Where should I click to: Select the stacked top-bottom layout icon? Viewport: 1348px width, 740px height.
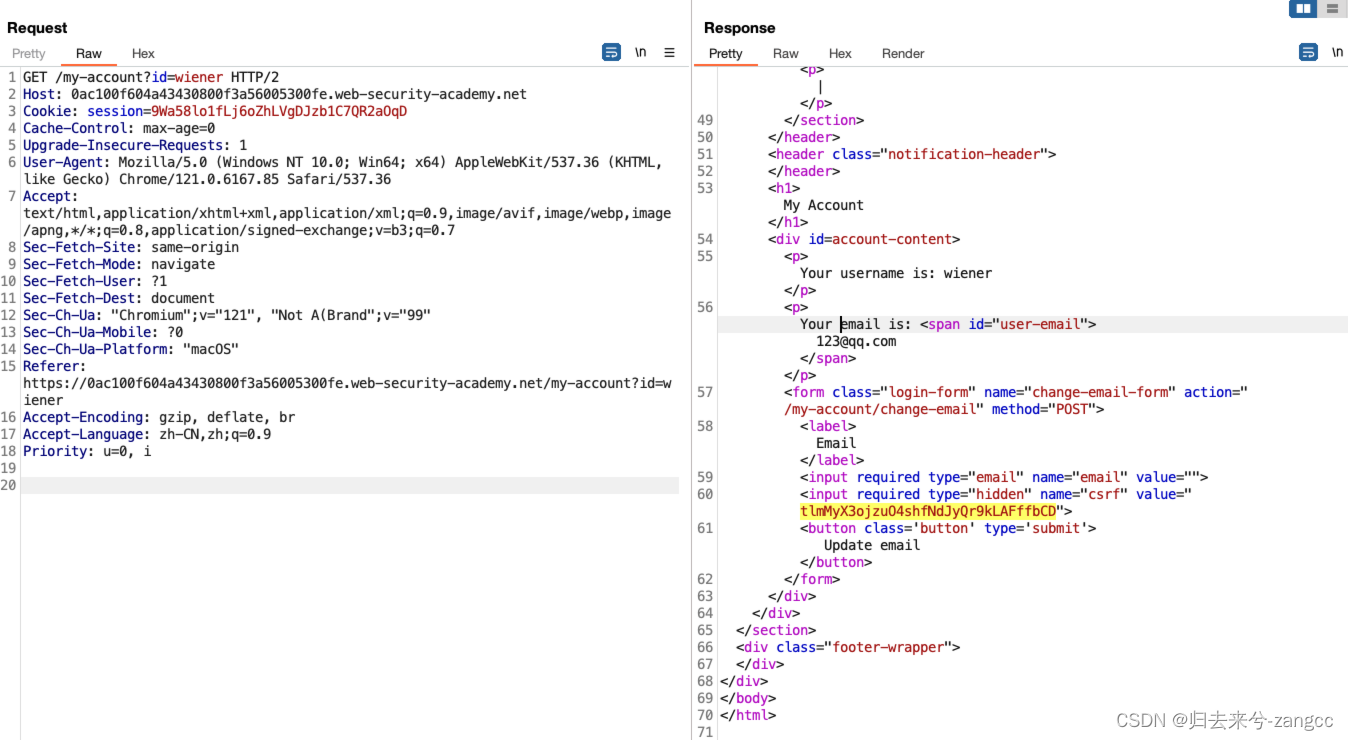coord(1331,9)
